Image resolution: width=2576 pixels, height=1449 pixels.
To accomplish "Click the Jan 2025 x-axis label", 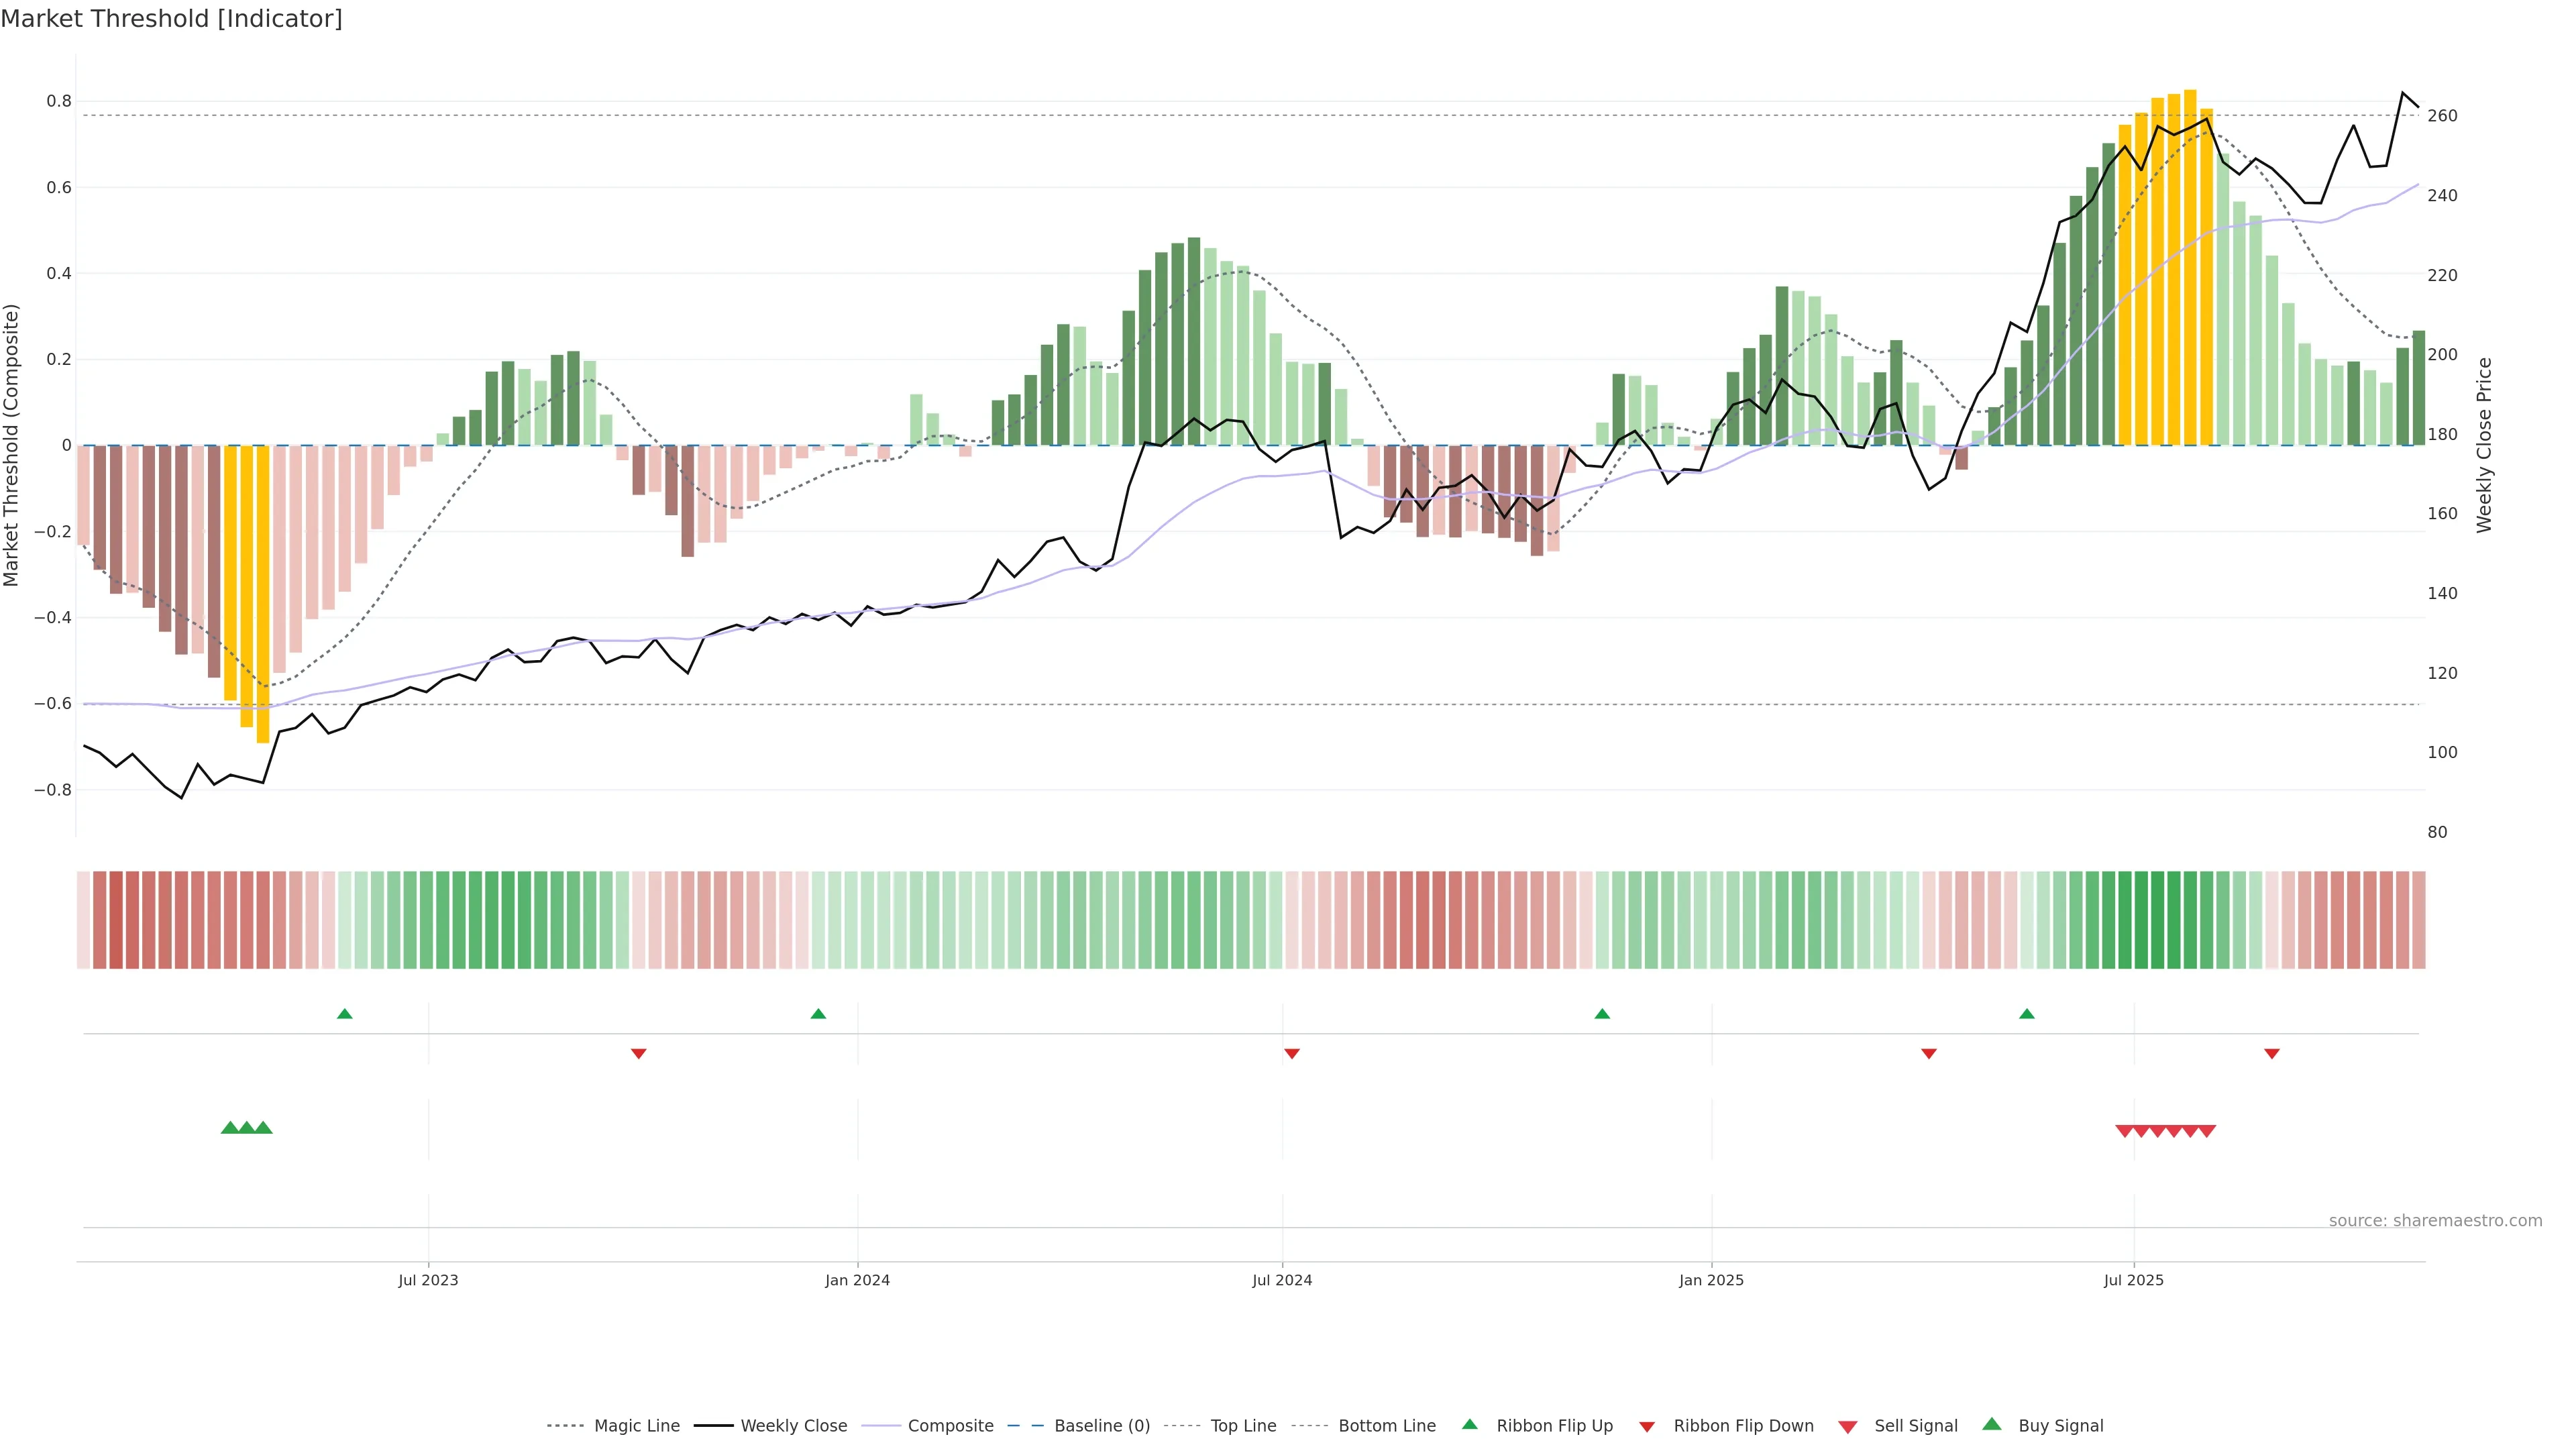I will pos(1711,1280).
